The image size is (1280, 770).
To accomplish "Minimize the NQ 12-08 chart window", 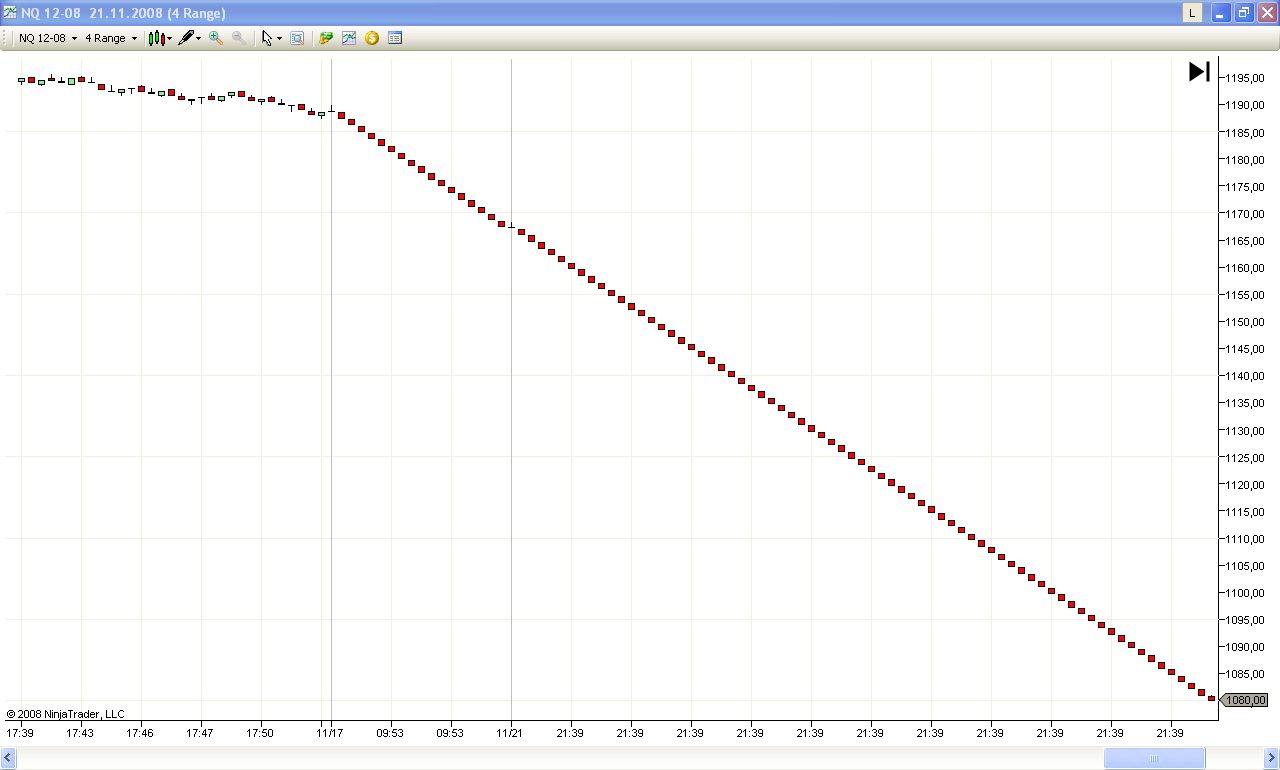I will coord(1221,13).
